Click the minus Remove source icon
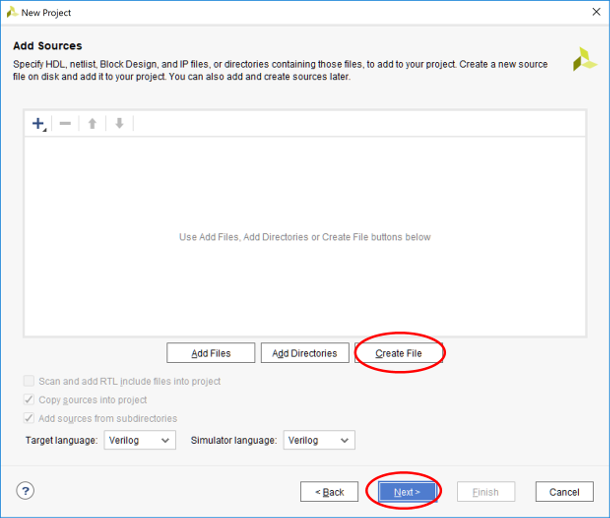 tap(65, 124)
